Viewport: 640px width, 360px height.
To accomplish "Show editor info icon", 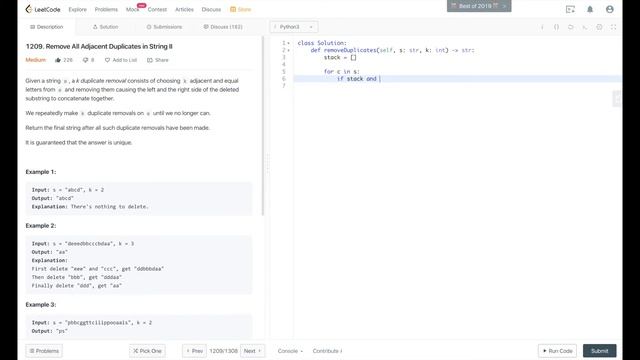I will pos(542,27).
